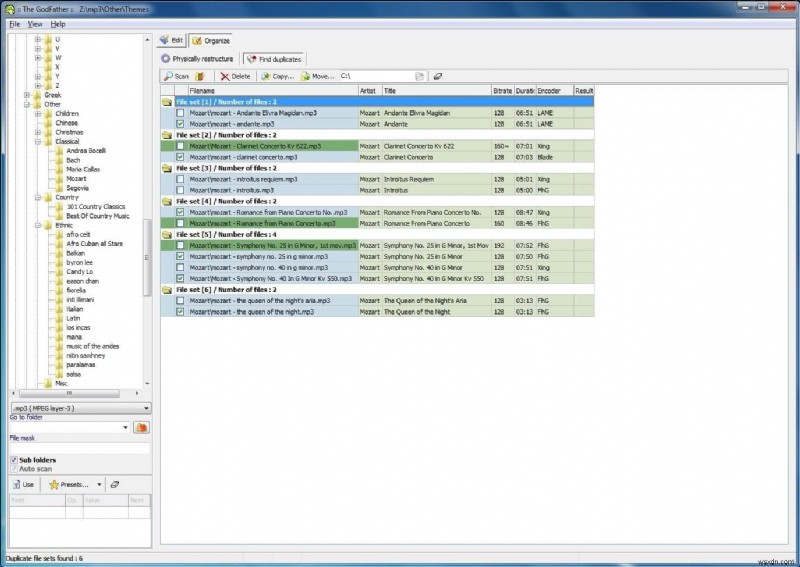
Task: Expand the Greek folder node
Action: (27, 95)
